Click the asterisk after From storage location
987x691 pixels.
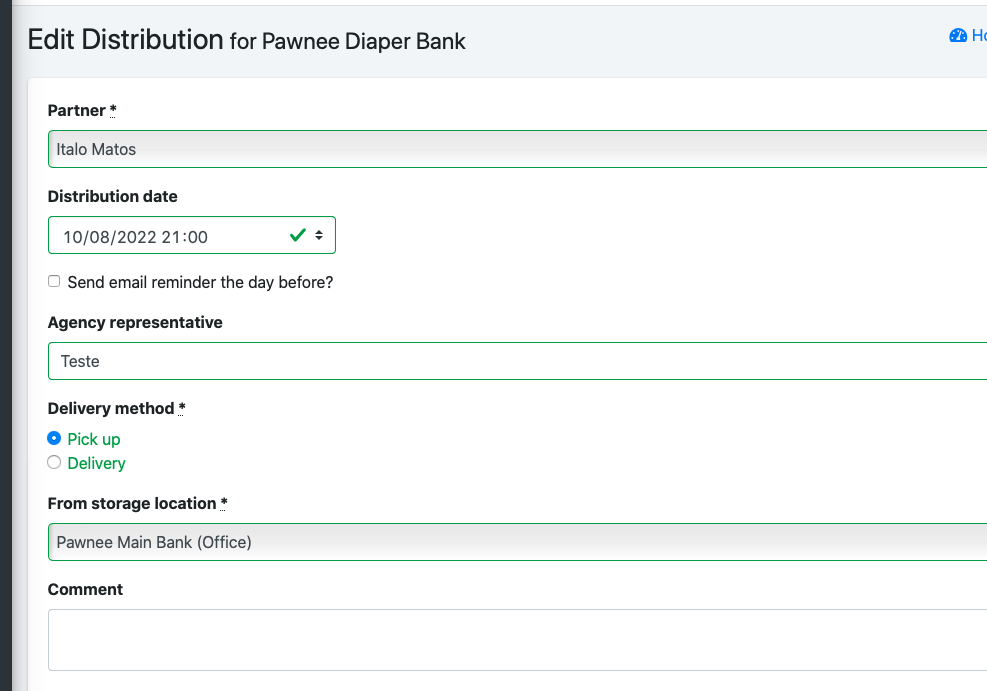223,504
